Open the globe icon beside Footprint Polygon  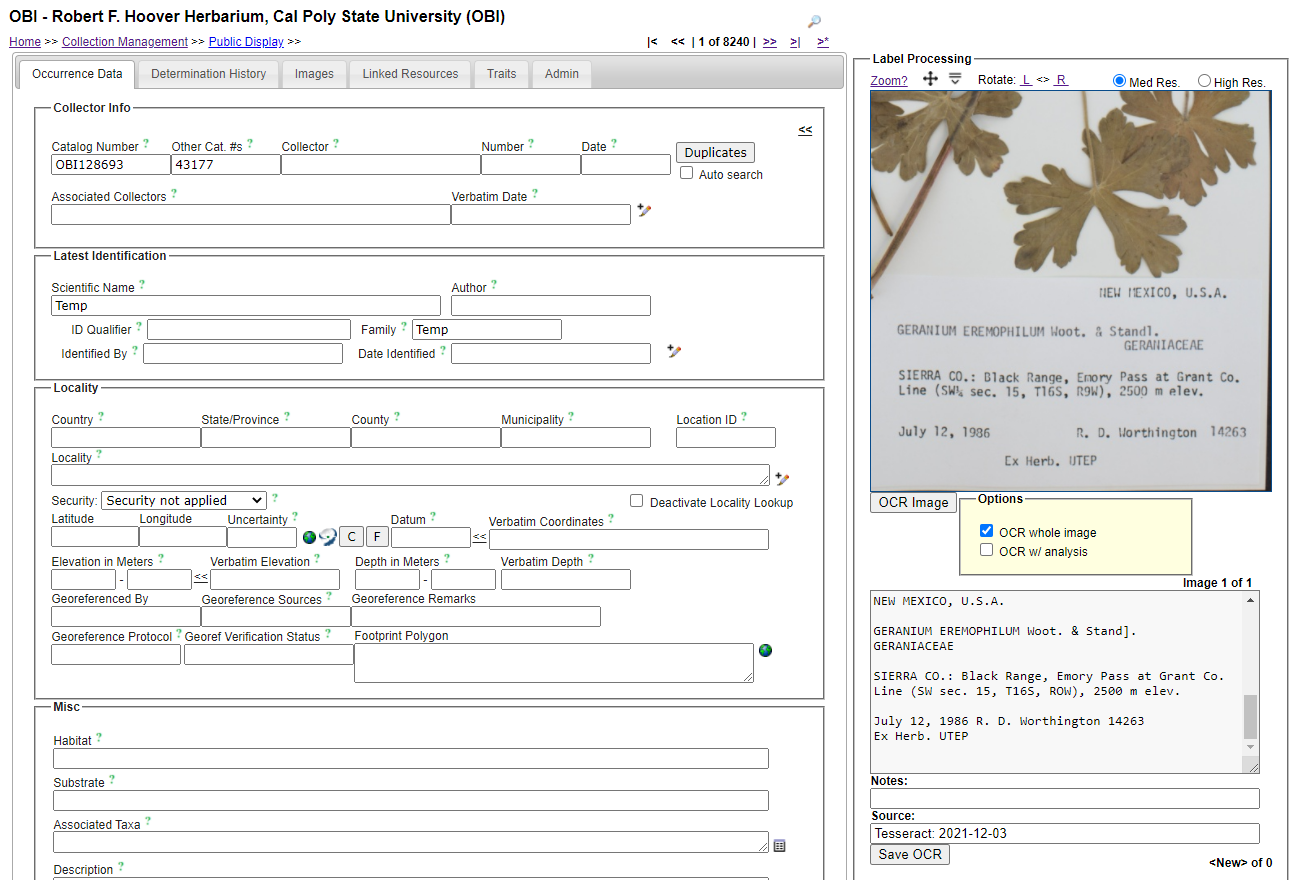pyautogui.click(x=765, y=650)
